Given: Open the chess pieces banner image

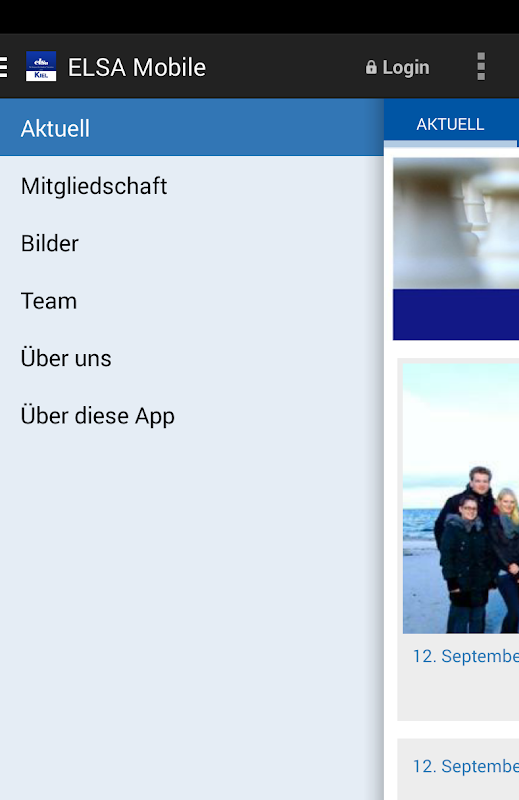Looking at the screenshot, I should point(456,223).
